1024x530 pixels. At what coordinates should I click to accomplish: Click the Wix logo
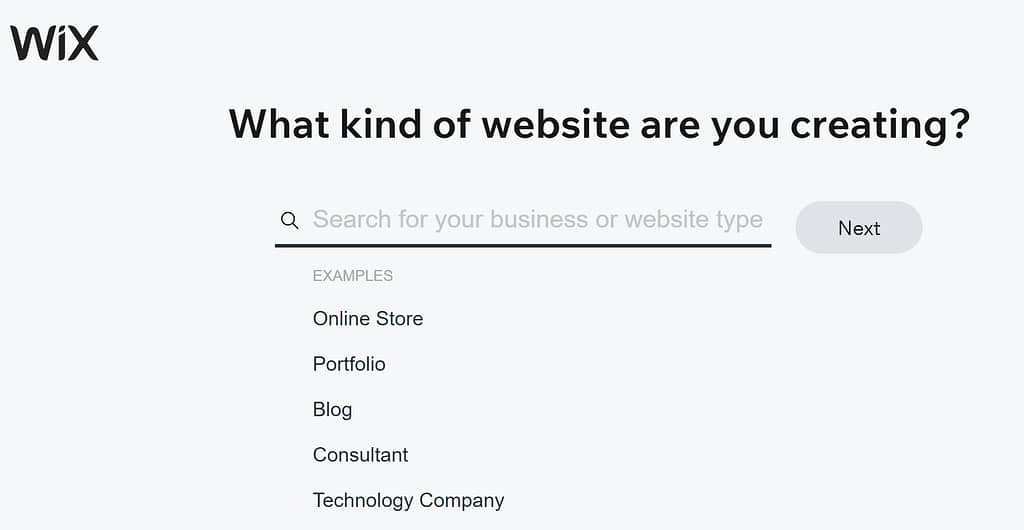[x=54, y=43]
